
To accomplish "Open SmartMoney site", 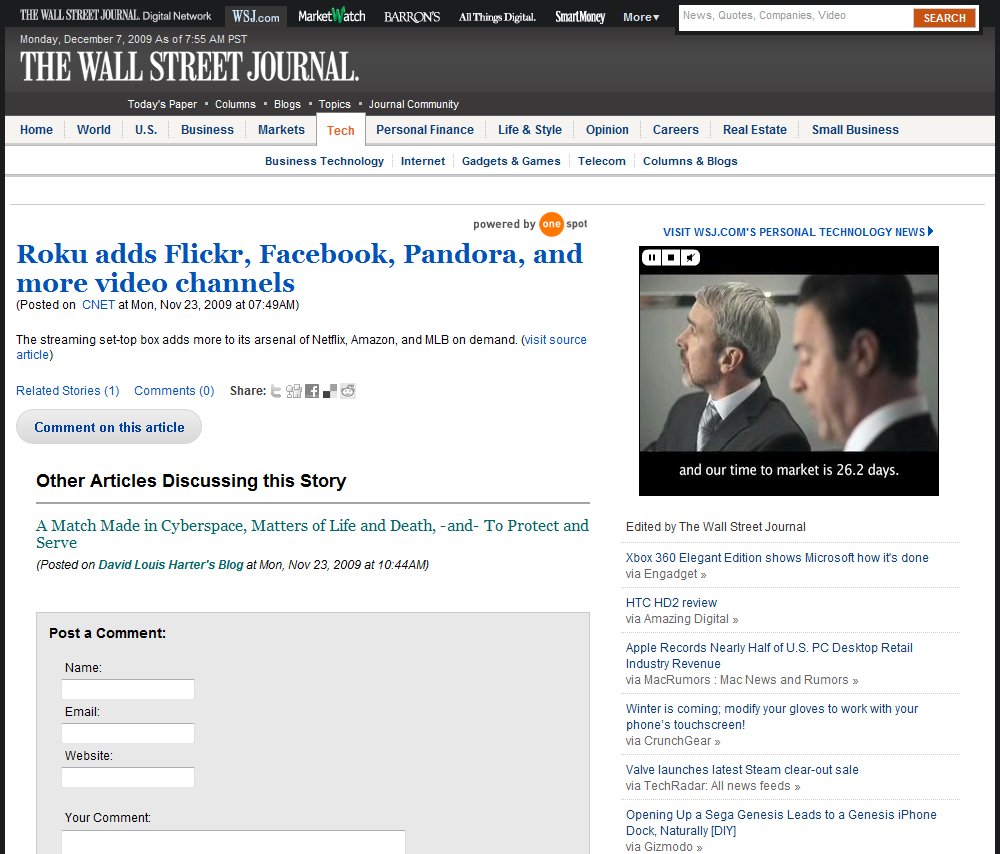I will [580, 17].
